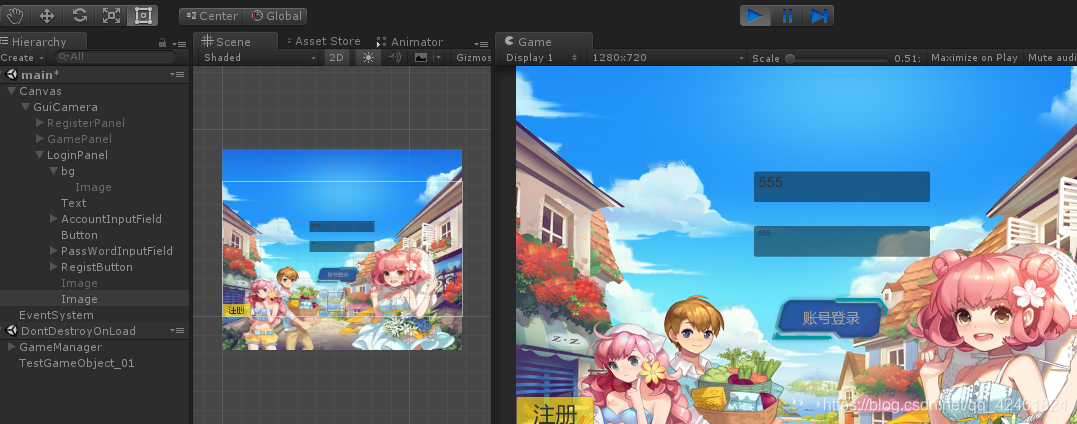
Task: Select the Image child under bg
Action: 93,187
